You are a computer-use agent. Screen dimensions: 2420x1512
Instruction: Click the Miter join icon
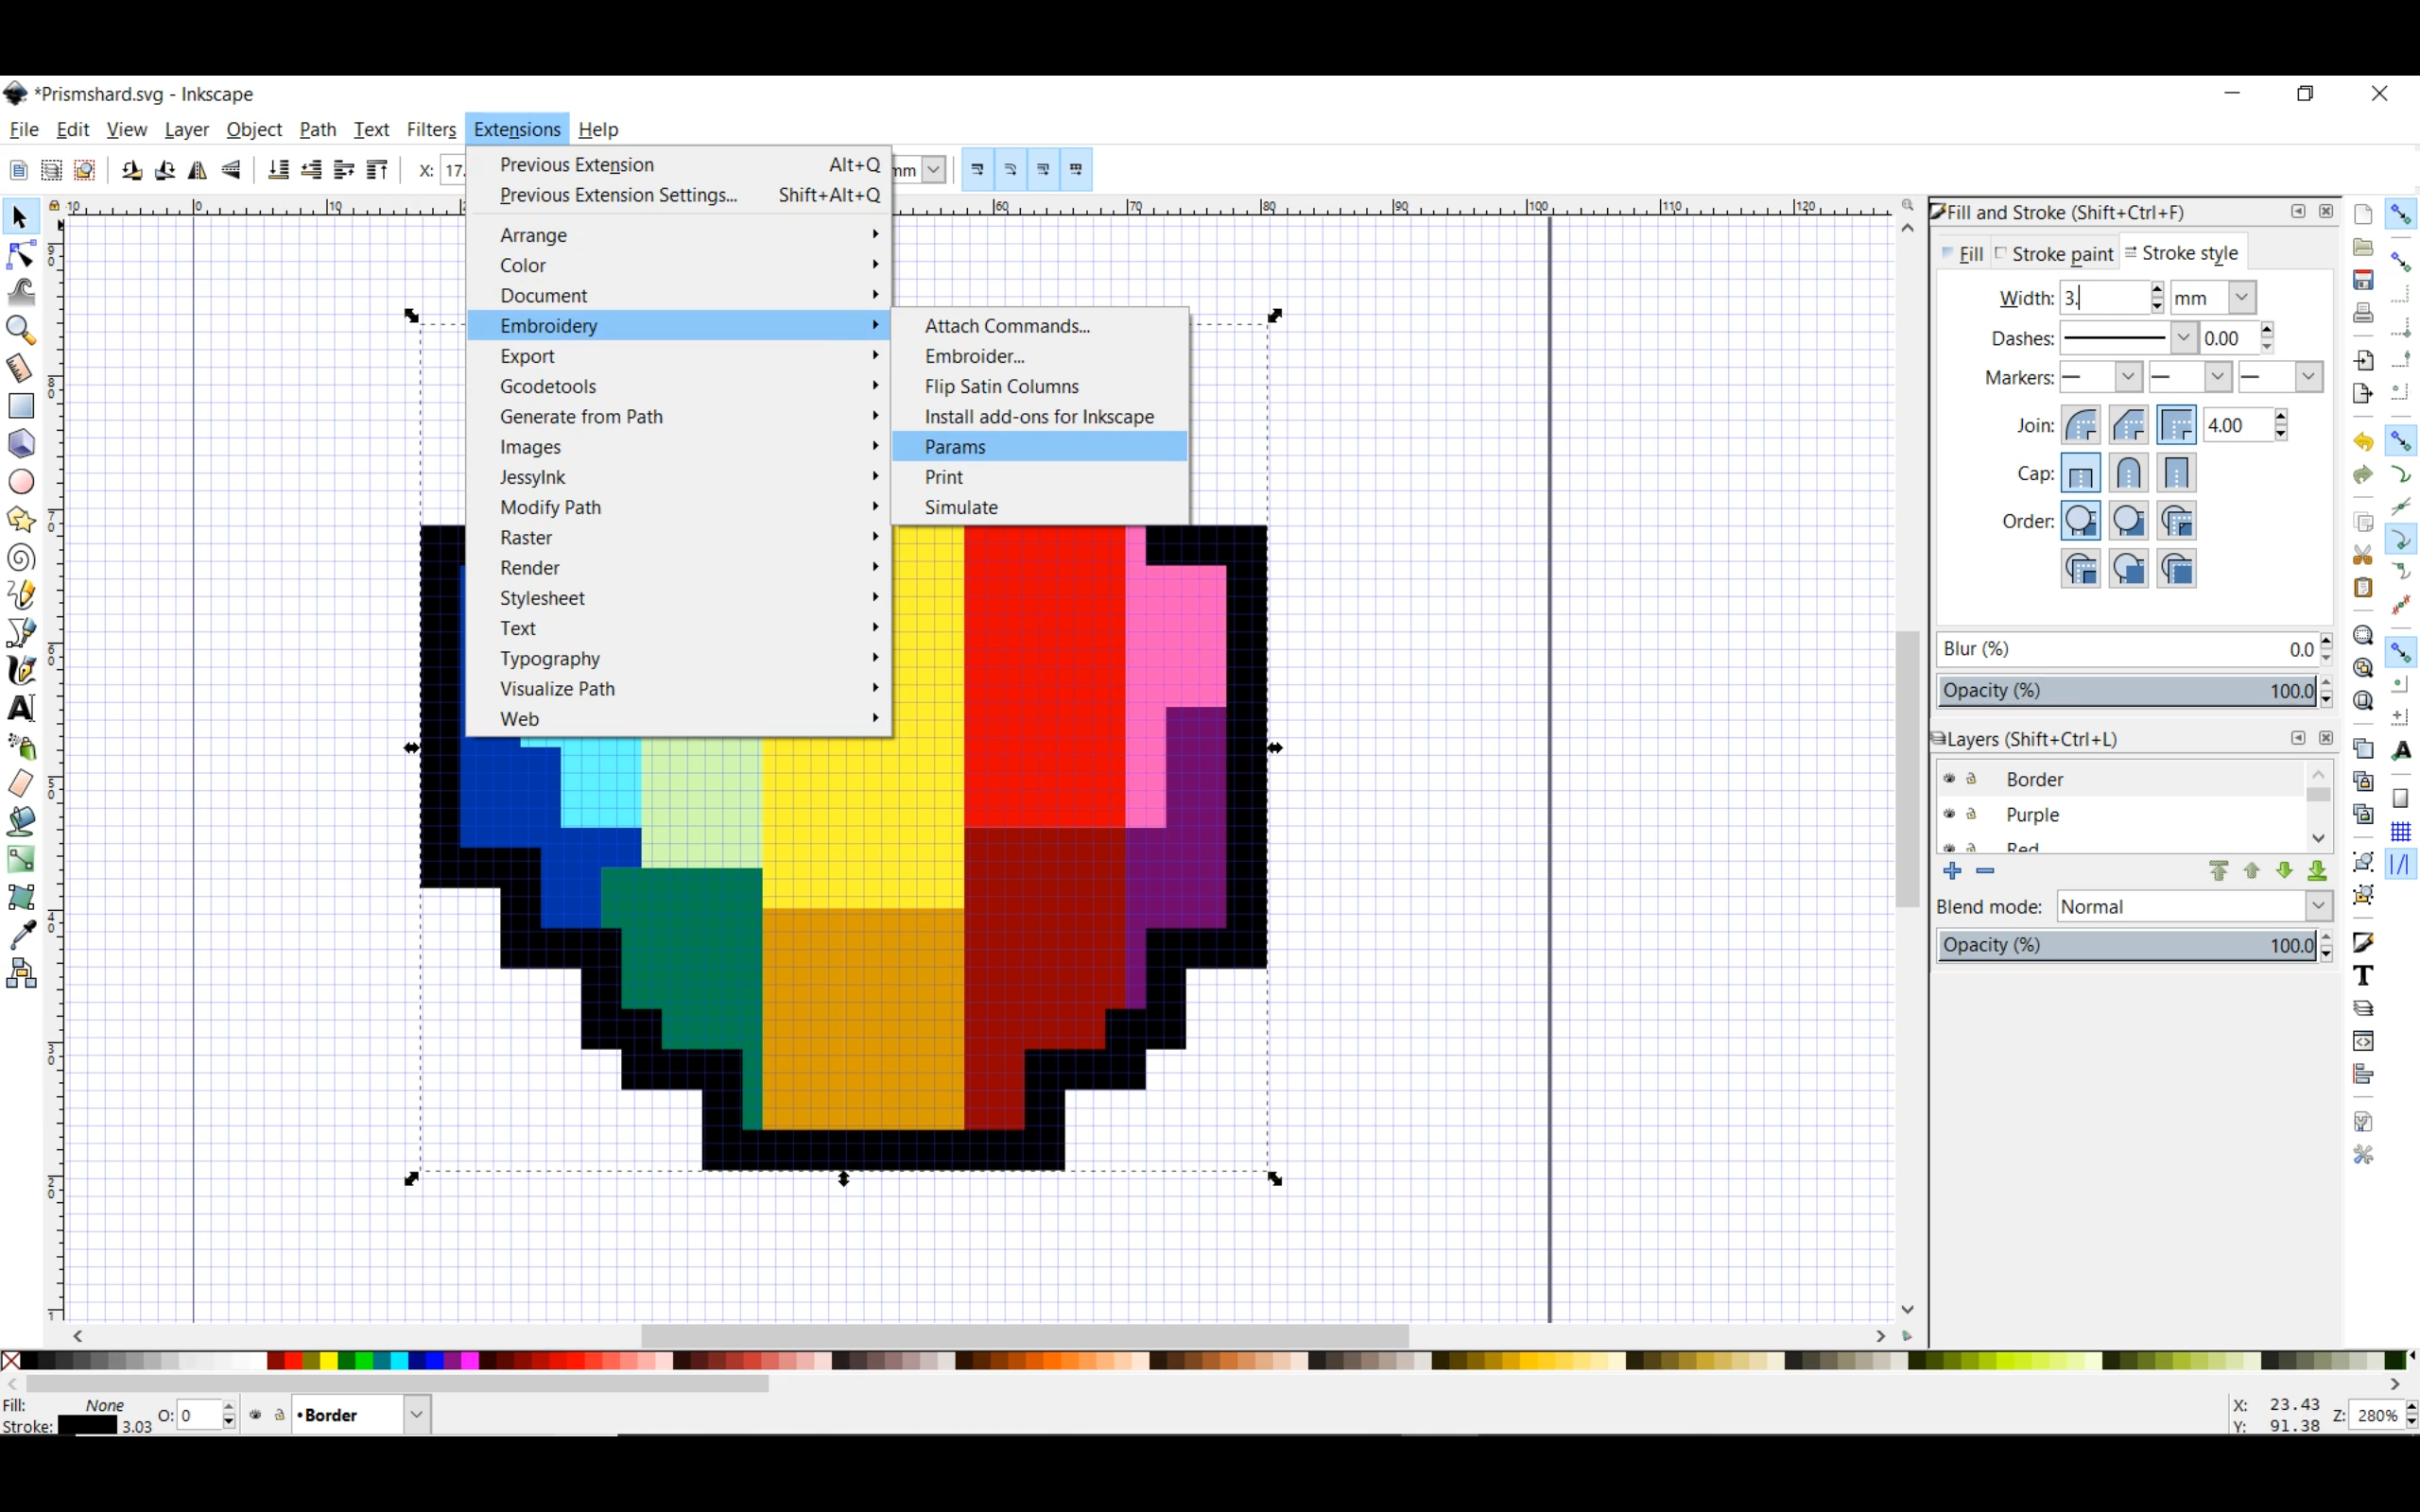tap(2174, 423)
